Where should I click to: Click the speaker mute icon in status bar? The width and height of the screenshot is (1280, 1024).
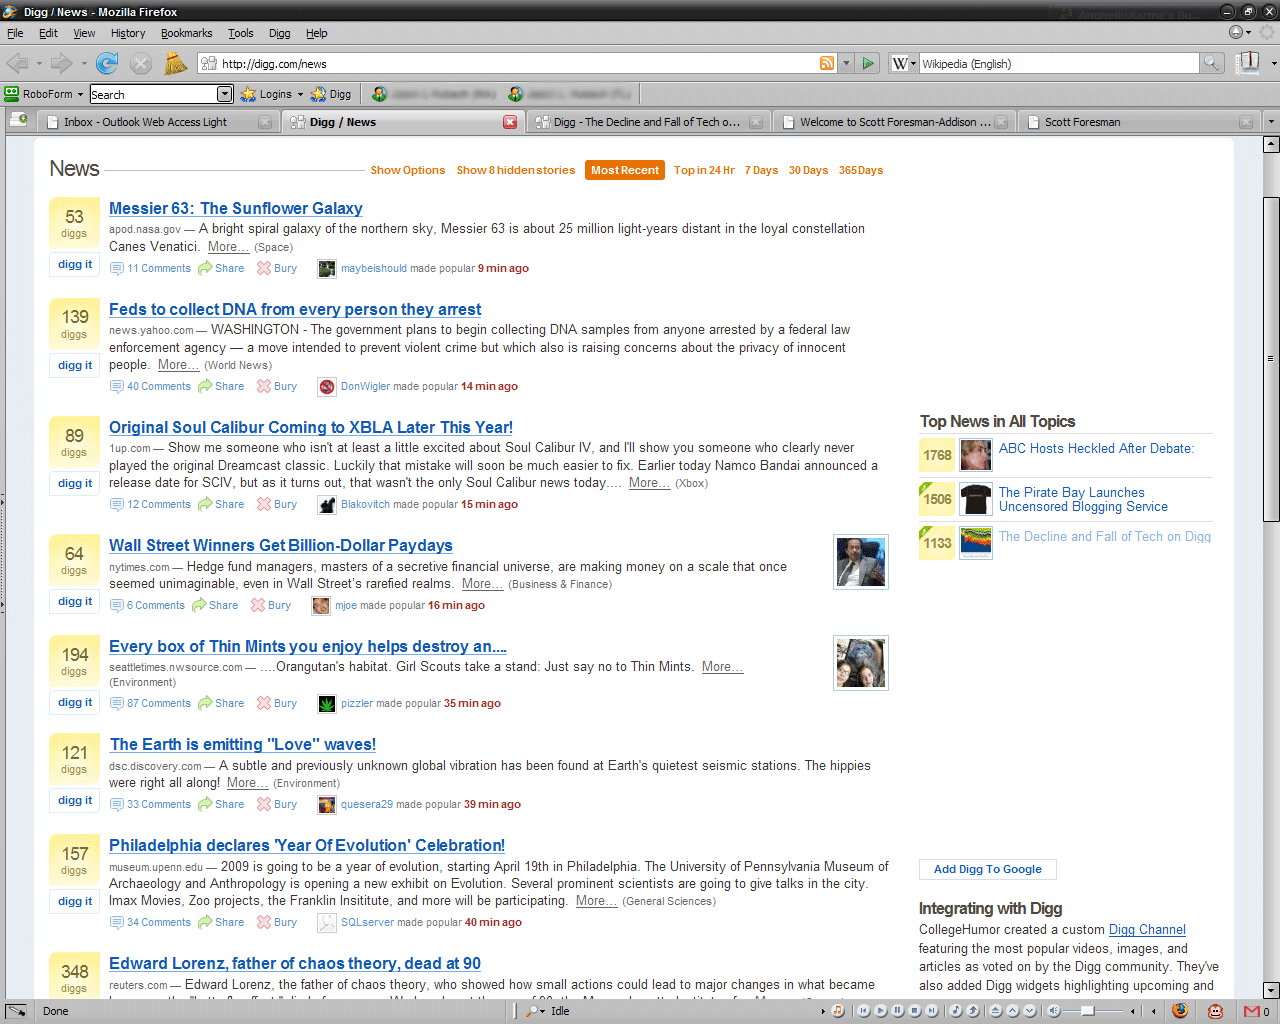[x=1053, y=1011]
